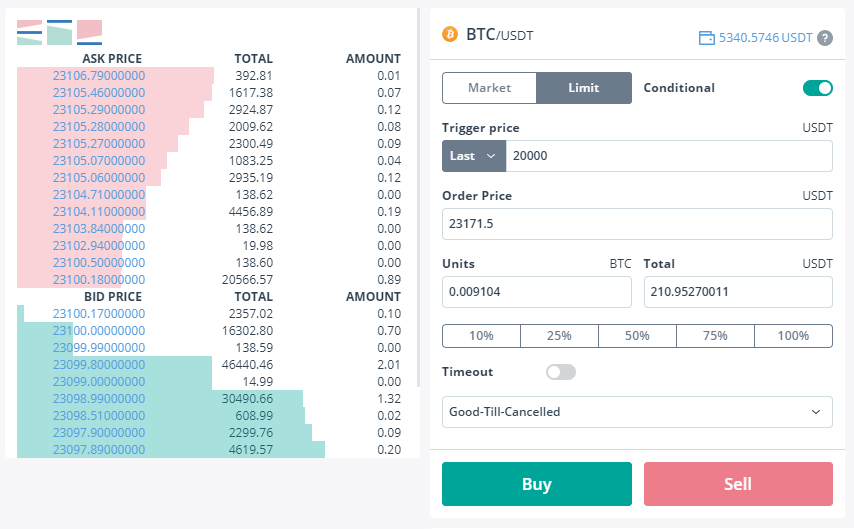Viewport: 854px width, 529px height.
Task: Select ask price 23100.18000000 in order book
Action: pyautogui.click(x=98, y=279)
